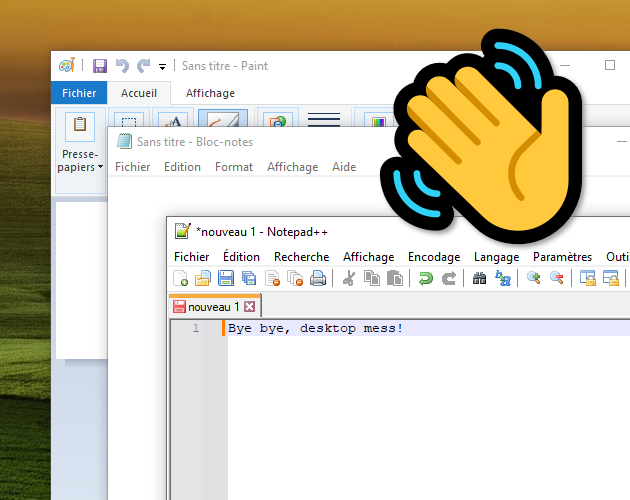
Task: Click Copy icon in Notepad++ toolbar
Action: coord(372,278)
